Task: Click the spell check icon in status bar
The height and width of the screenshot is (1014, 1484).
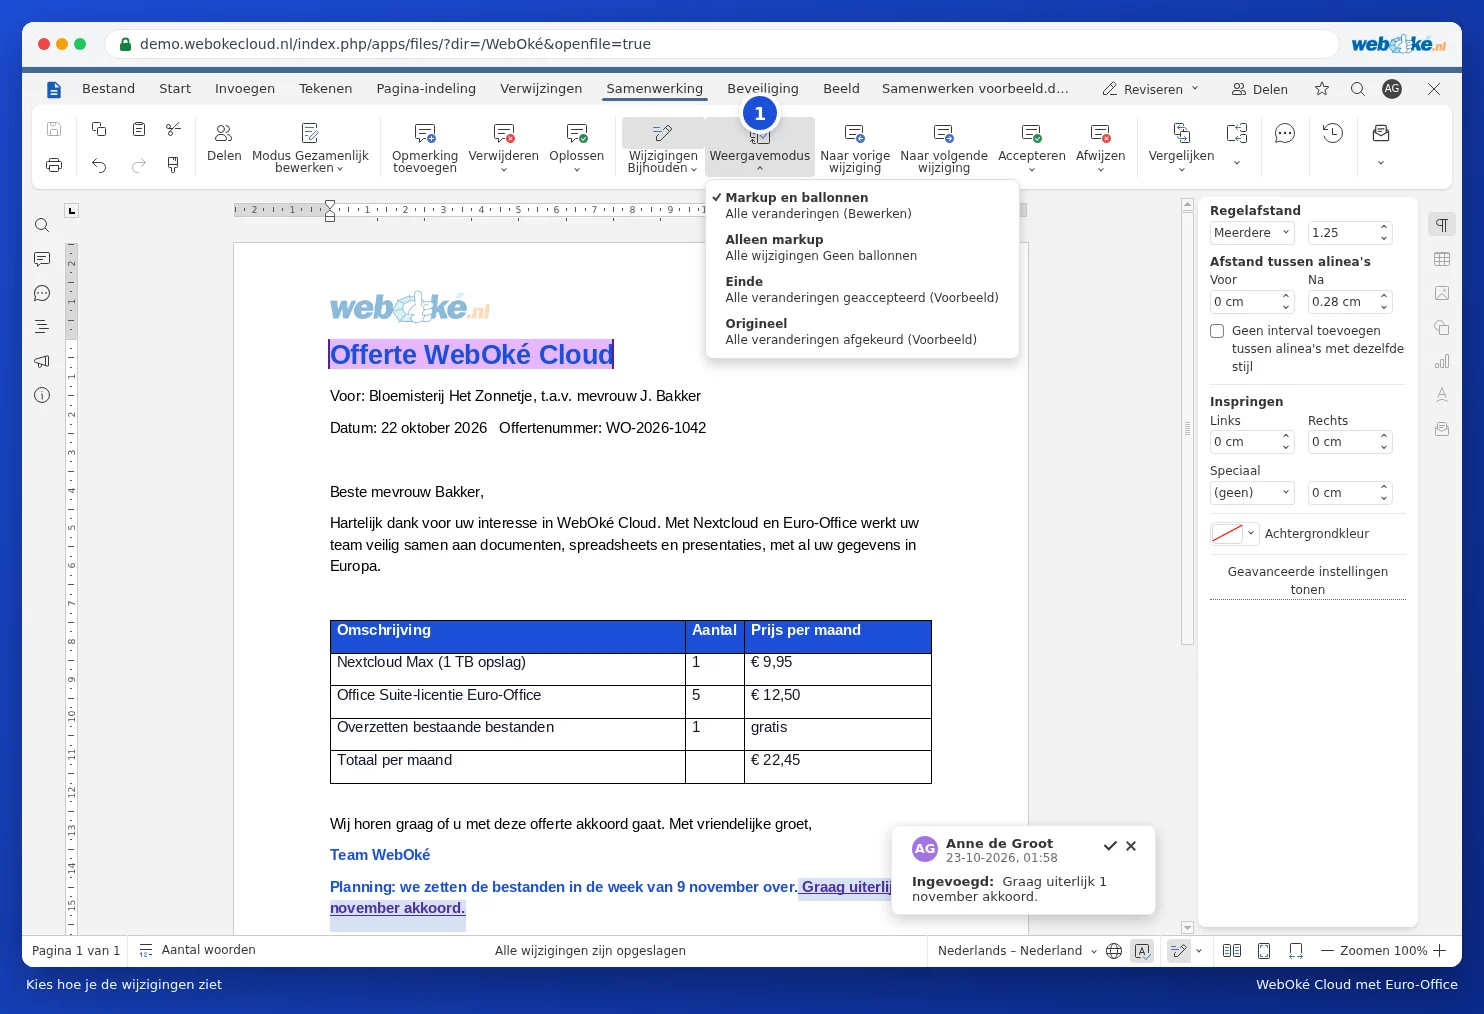Action: [1142, 951]
